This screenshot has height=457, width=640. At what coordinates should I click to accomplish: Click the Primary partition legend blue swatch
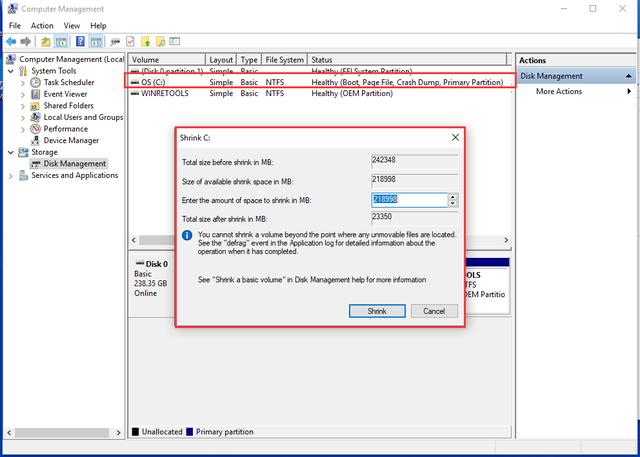click(x=189, y=432)
